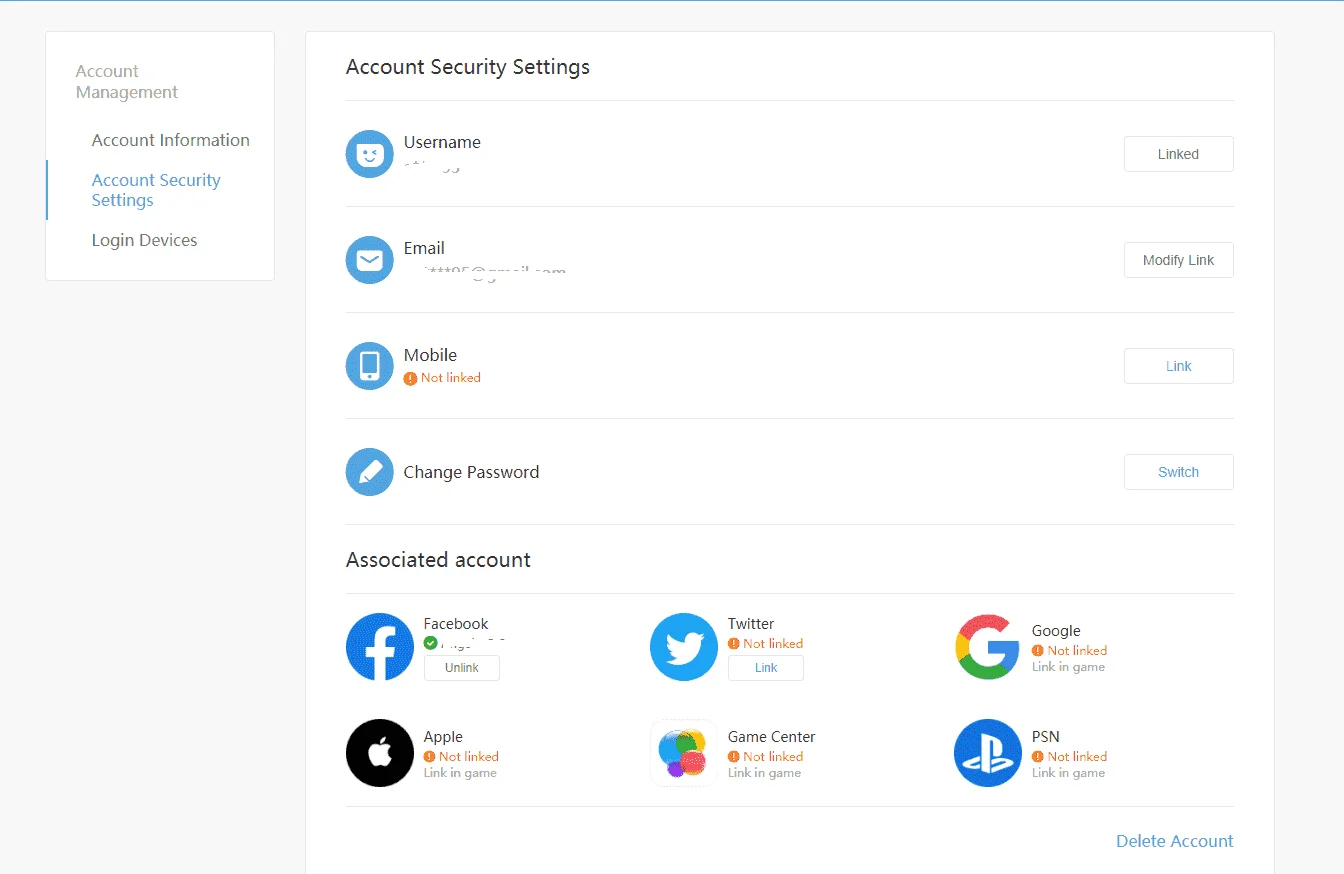Click Link in game text under Apple
This screenshot has height=874, width=1344.
click(x=460, y=773)
